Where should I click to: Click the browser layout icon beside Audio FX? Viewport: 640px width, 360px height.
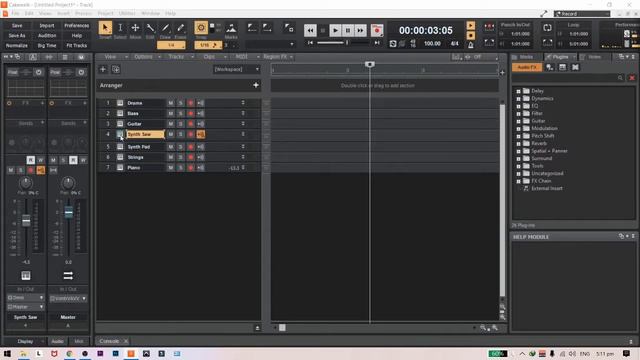[x=562, y=67]
